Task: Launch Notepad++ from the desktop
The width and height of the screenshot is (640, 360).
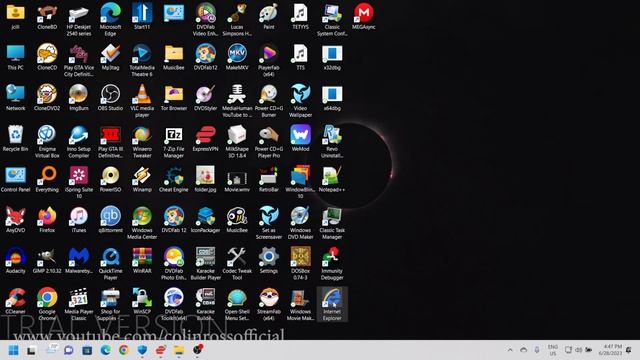Action: click(332, 180)
